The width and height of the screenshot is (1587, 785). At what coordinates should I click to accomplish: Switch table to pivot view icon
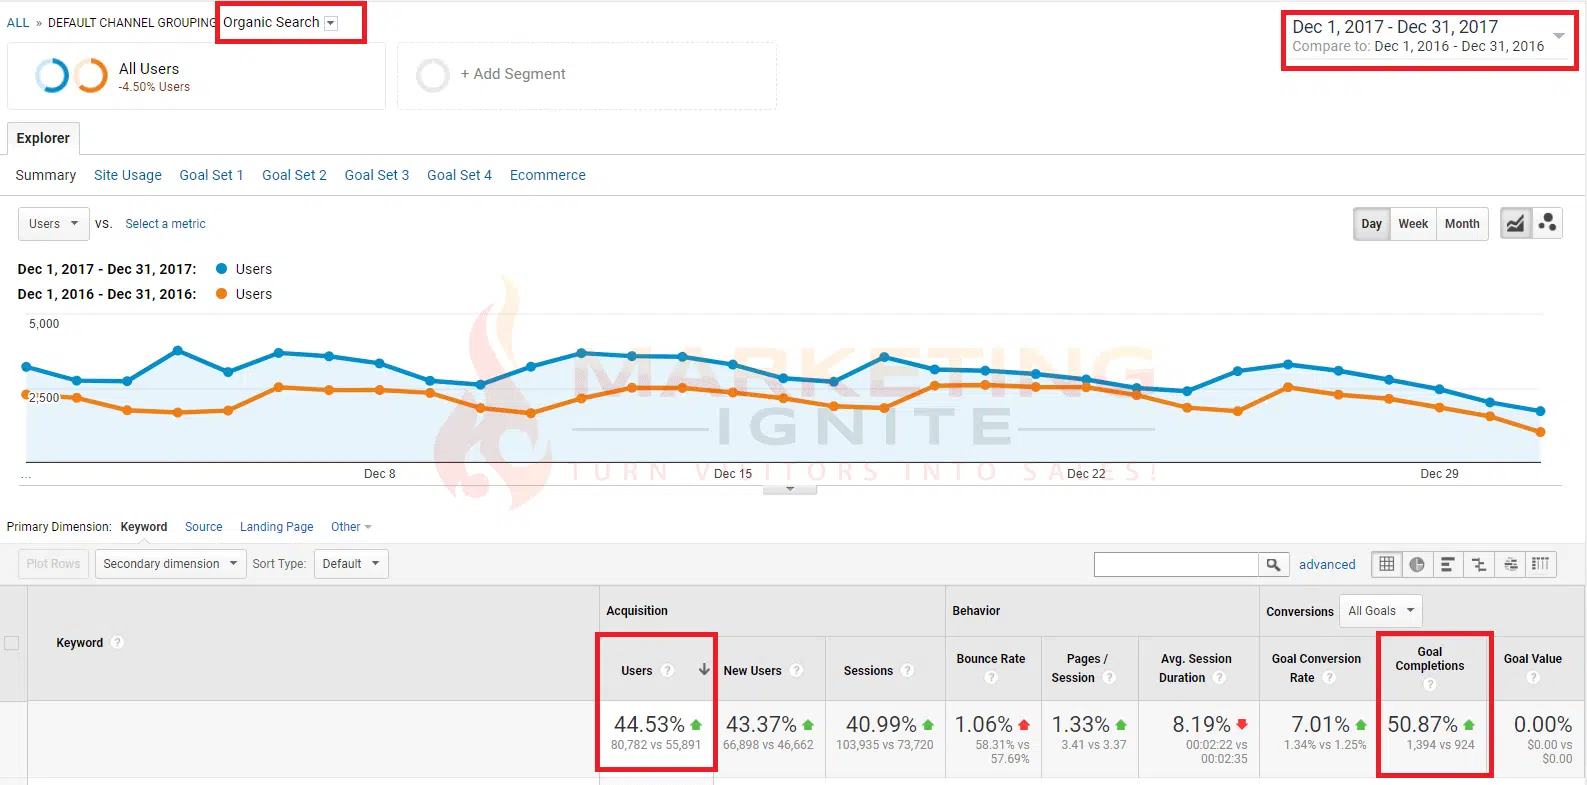point(1541,565)
